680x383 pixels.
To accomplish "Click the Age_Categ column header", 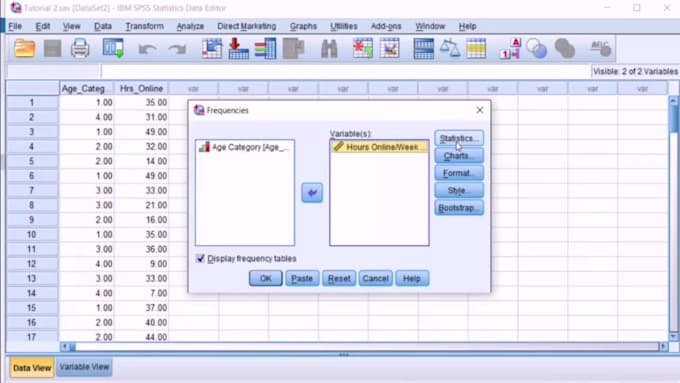I will tap(87, 88).
